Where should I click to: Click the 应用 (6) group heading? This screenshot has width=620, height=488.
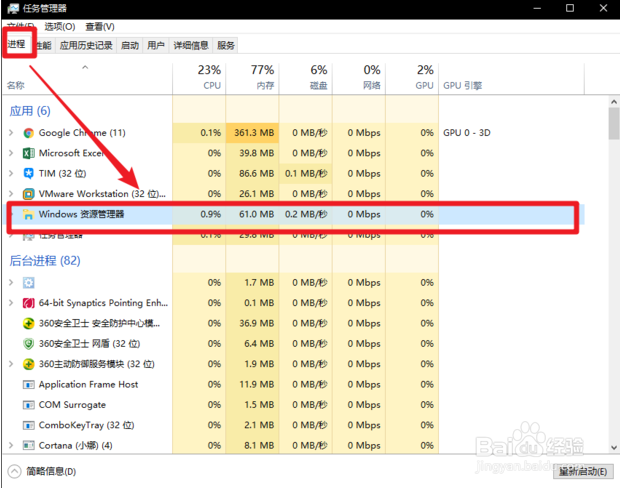[30, 111]
